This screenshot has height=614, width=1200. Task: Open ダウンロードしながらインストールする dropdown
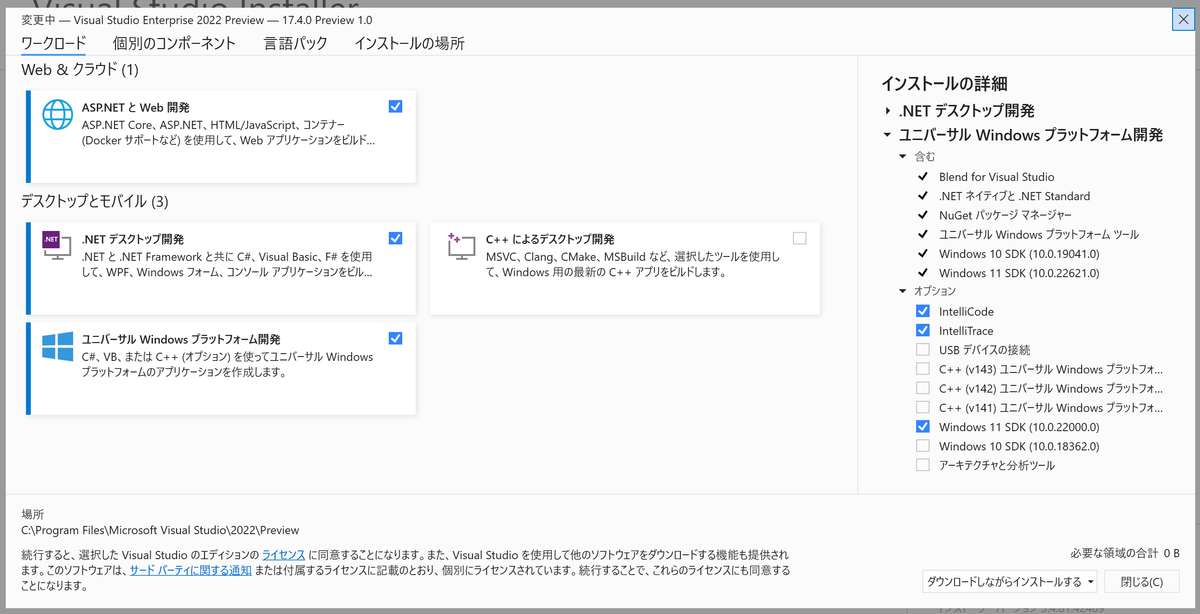point(1010,581)
